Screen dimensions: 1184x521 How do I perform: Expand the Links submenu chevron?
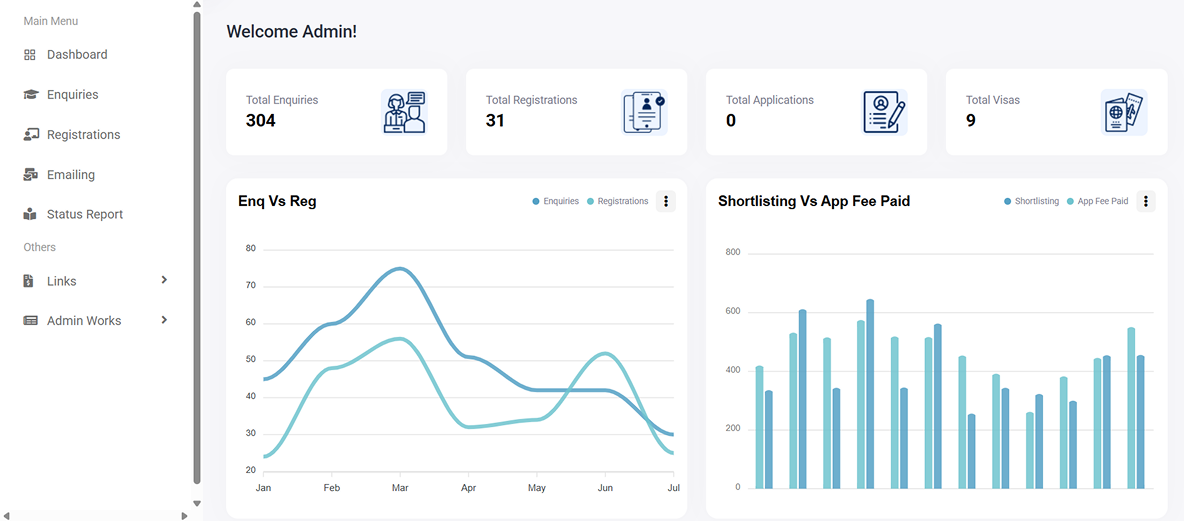pyautogui.click(x=164, y=280)
